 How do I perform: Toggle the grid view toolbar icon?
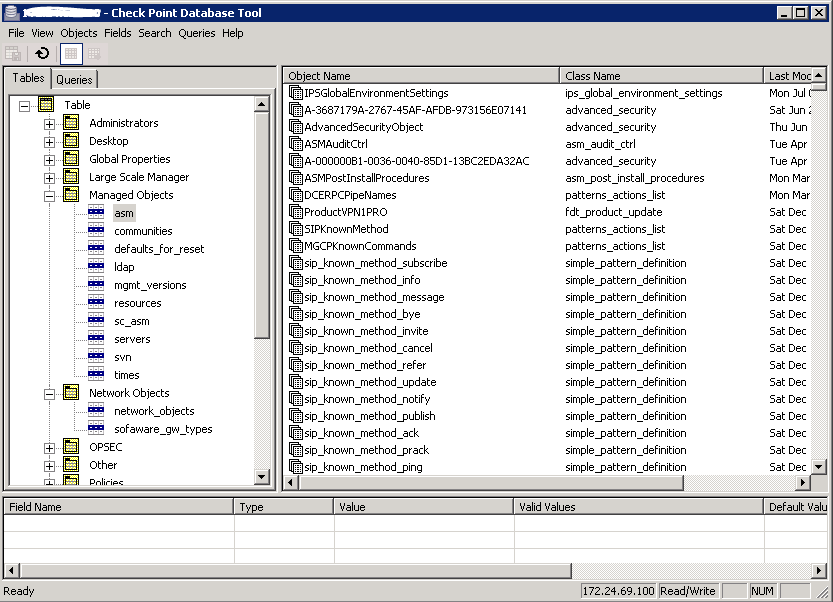(x=71, y=53)
